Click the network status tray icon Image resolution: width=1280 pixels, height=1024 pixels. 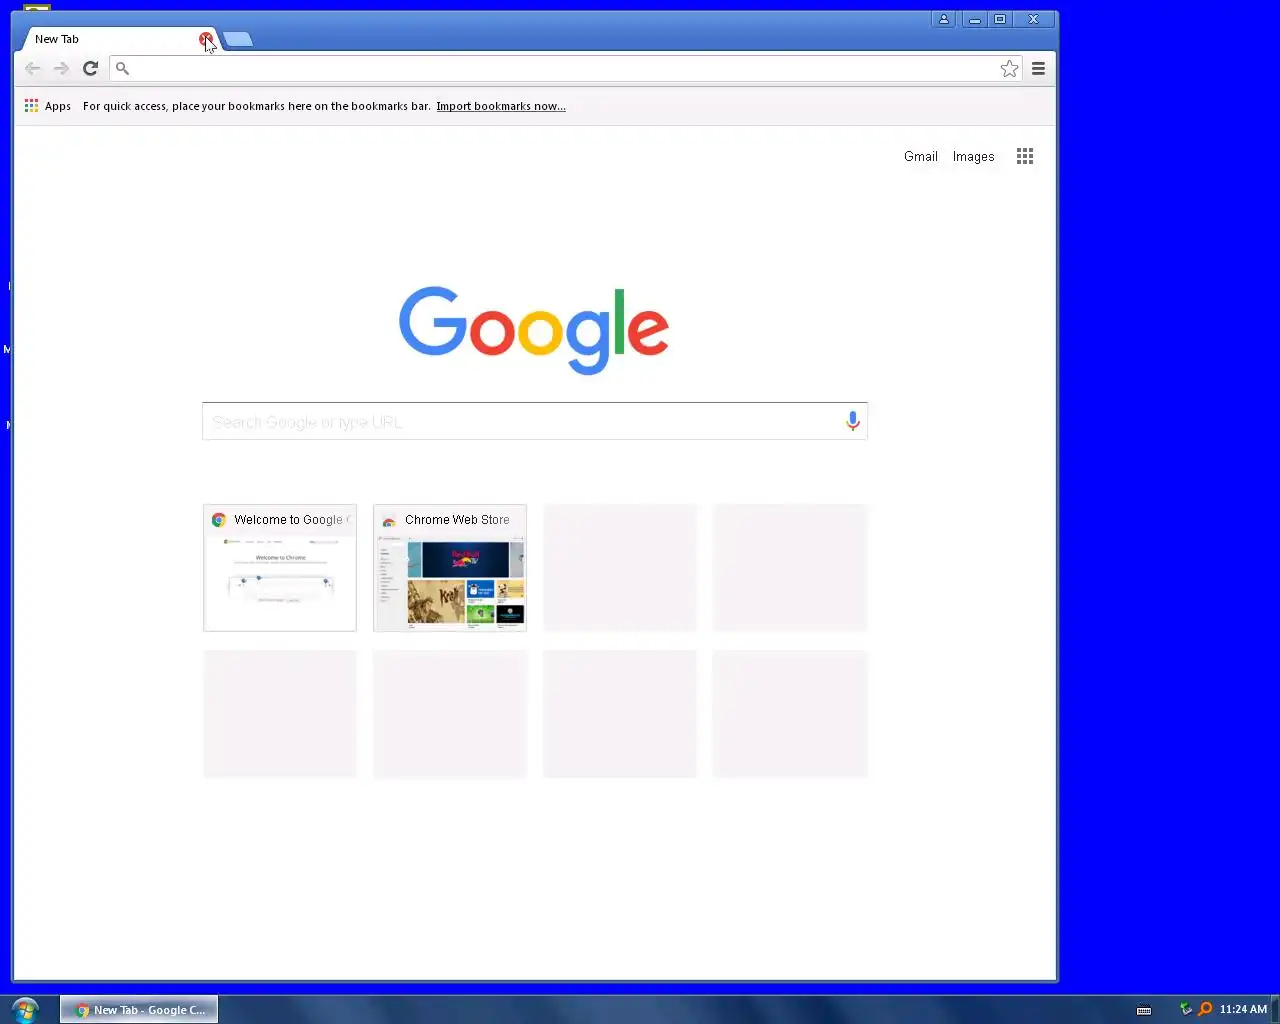click(x=1186, y=1009)
